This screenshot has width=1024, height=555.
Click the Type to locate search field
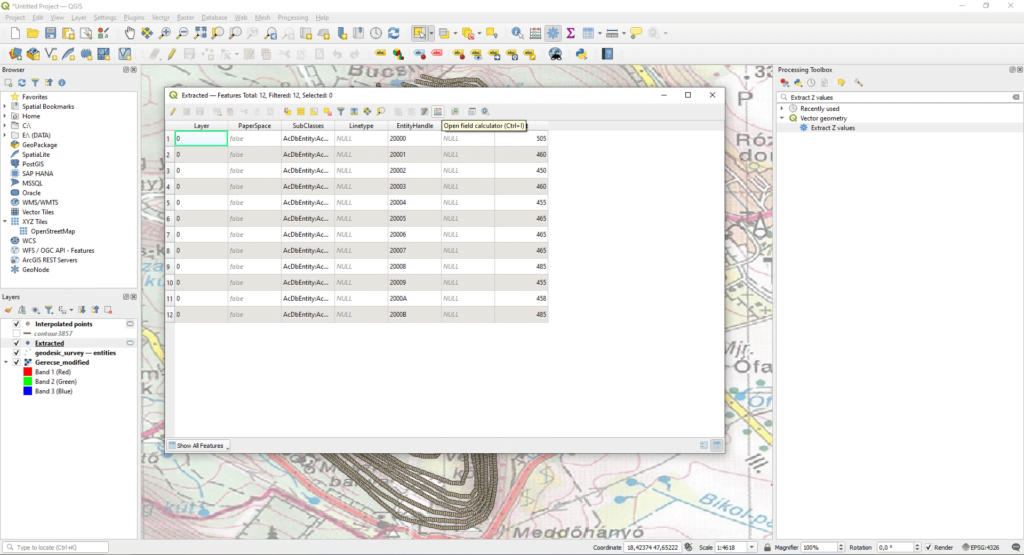pyautogui.click(x=56, y=547)
